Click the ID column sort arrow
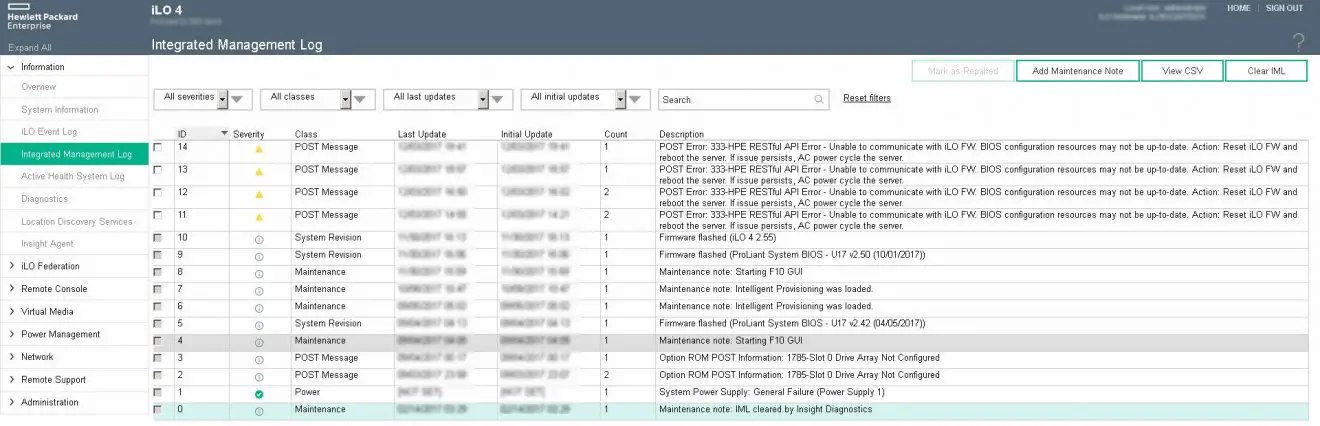1320x426 pixels. [x=224, y=134]
